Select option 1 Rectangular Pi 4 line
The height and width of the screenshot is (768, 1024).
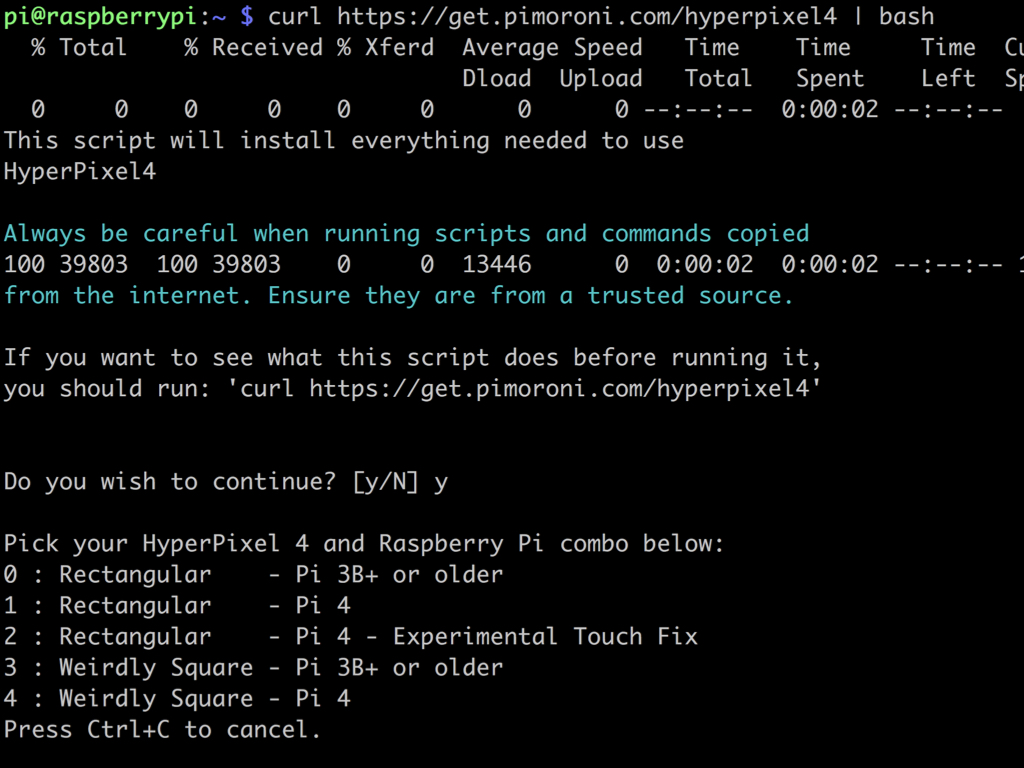[177, 605]
